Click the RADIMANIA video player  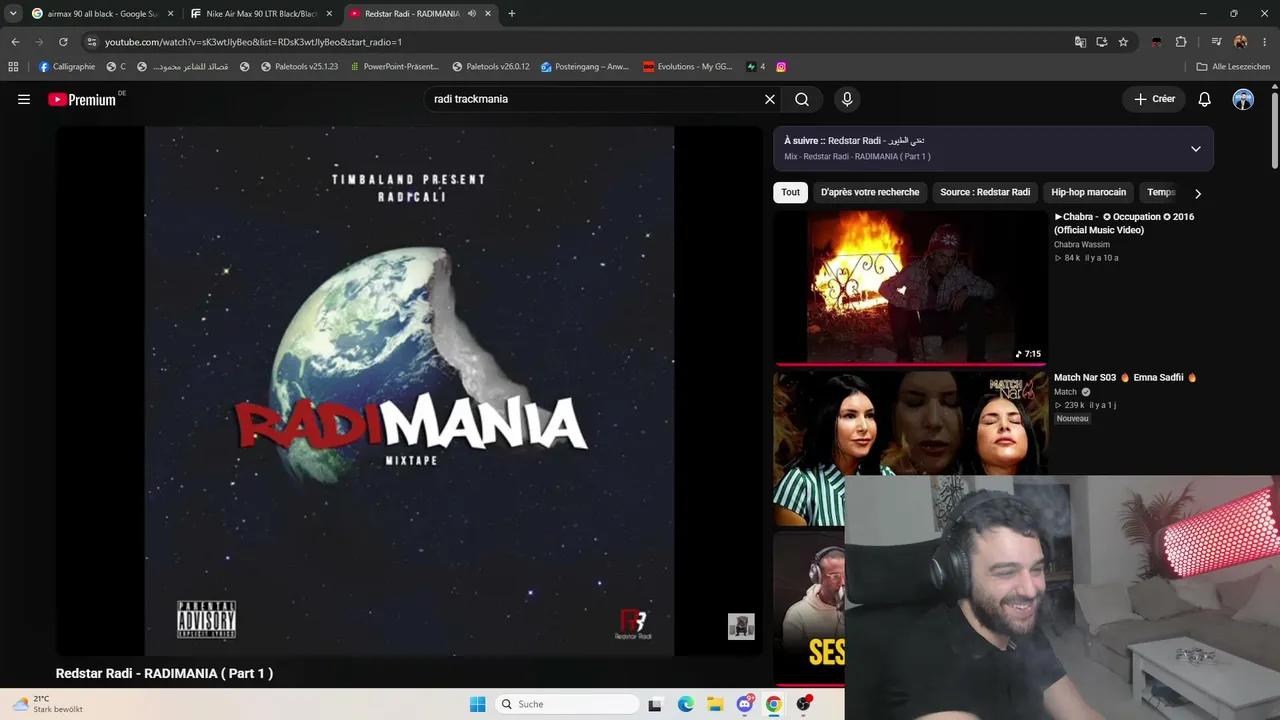coord(409,390)
